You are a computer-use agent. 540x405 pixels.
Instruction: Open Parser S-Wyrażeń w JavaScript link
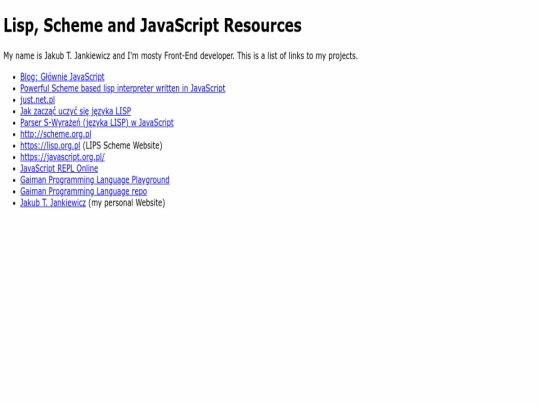(97, 123)
